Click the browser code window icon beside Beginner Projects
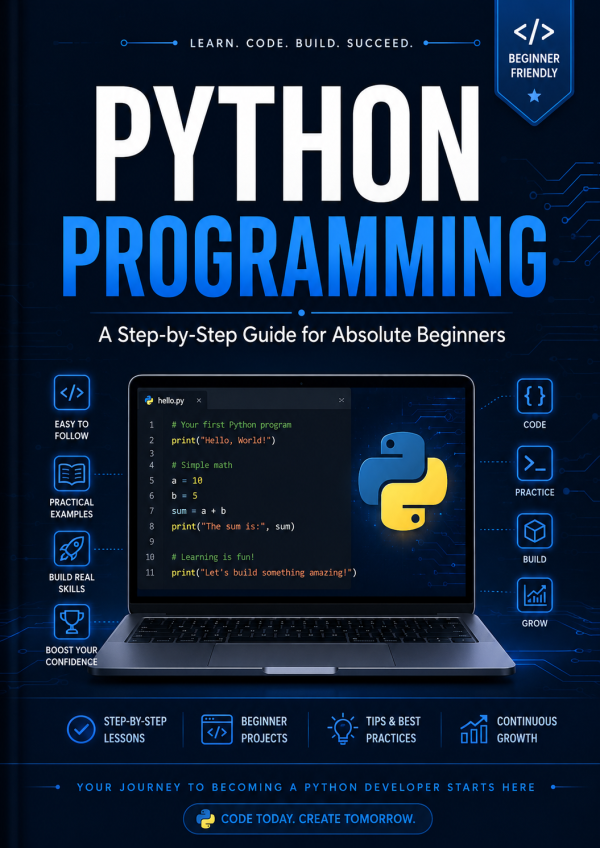Image resolution: width=600 pixels, height=848 pixels. tap(216, 729)
